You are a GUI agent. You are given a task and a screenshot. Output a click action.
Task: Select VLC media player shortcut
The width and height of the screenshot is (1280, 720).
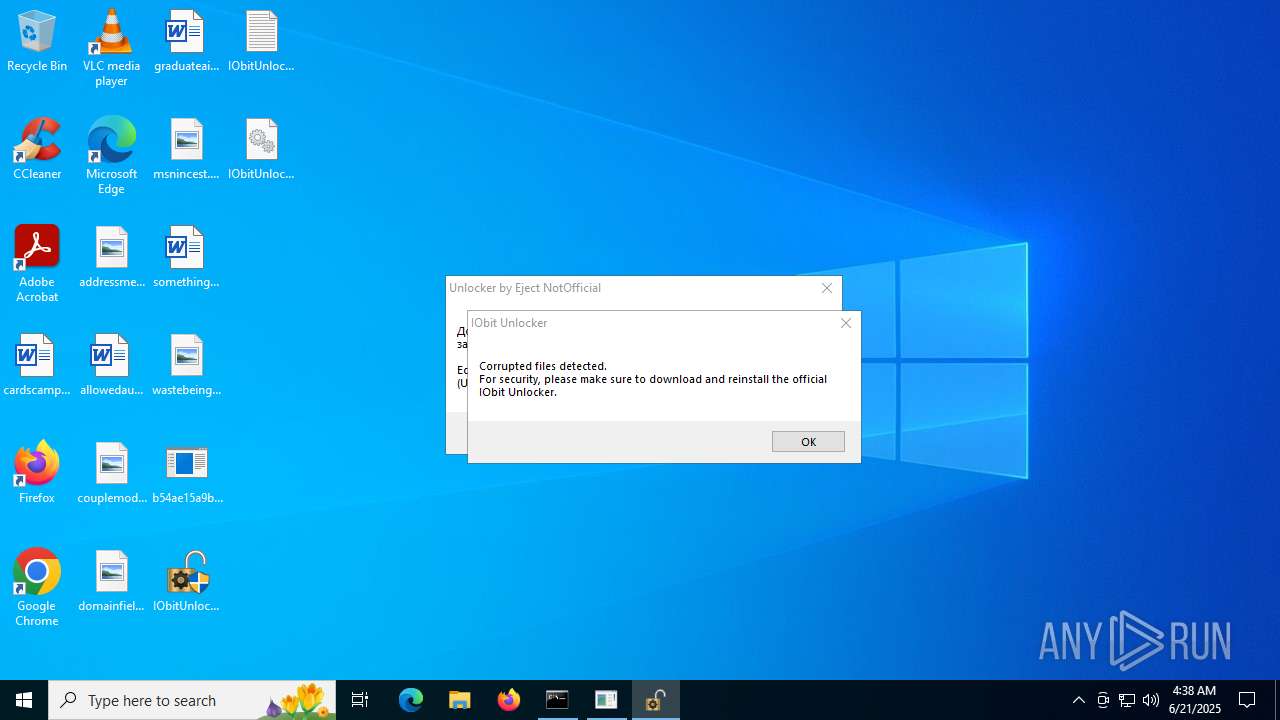[x=111, y=49]
